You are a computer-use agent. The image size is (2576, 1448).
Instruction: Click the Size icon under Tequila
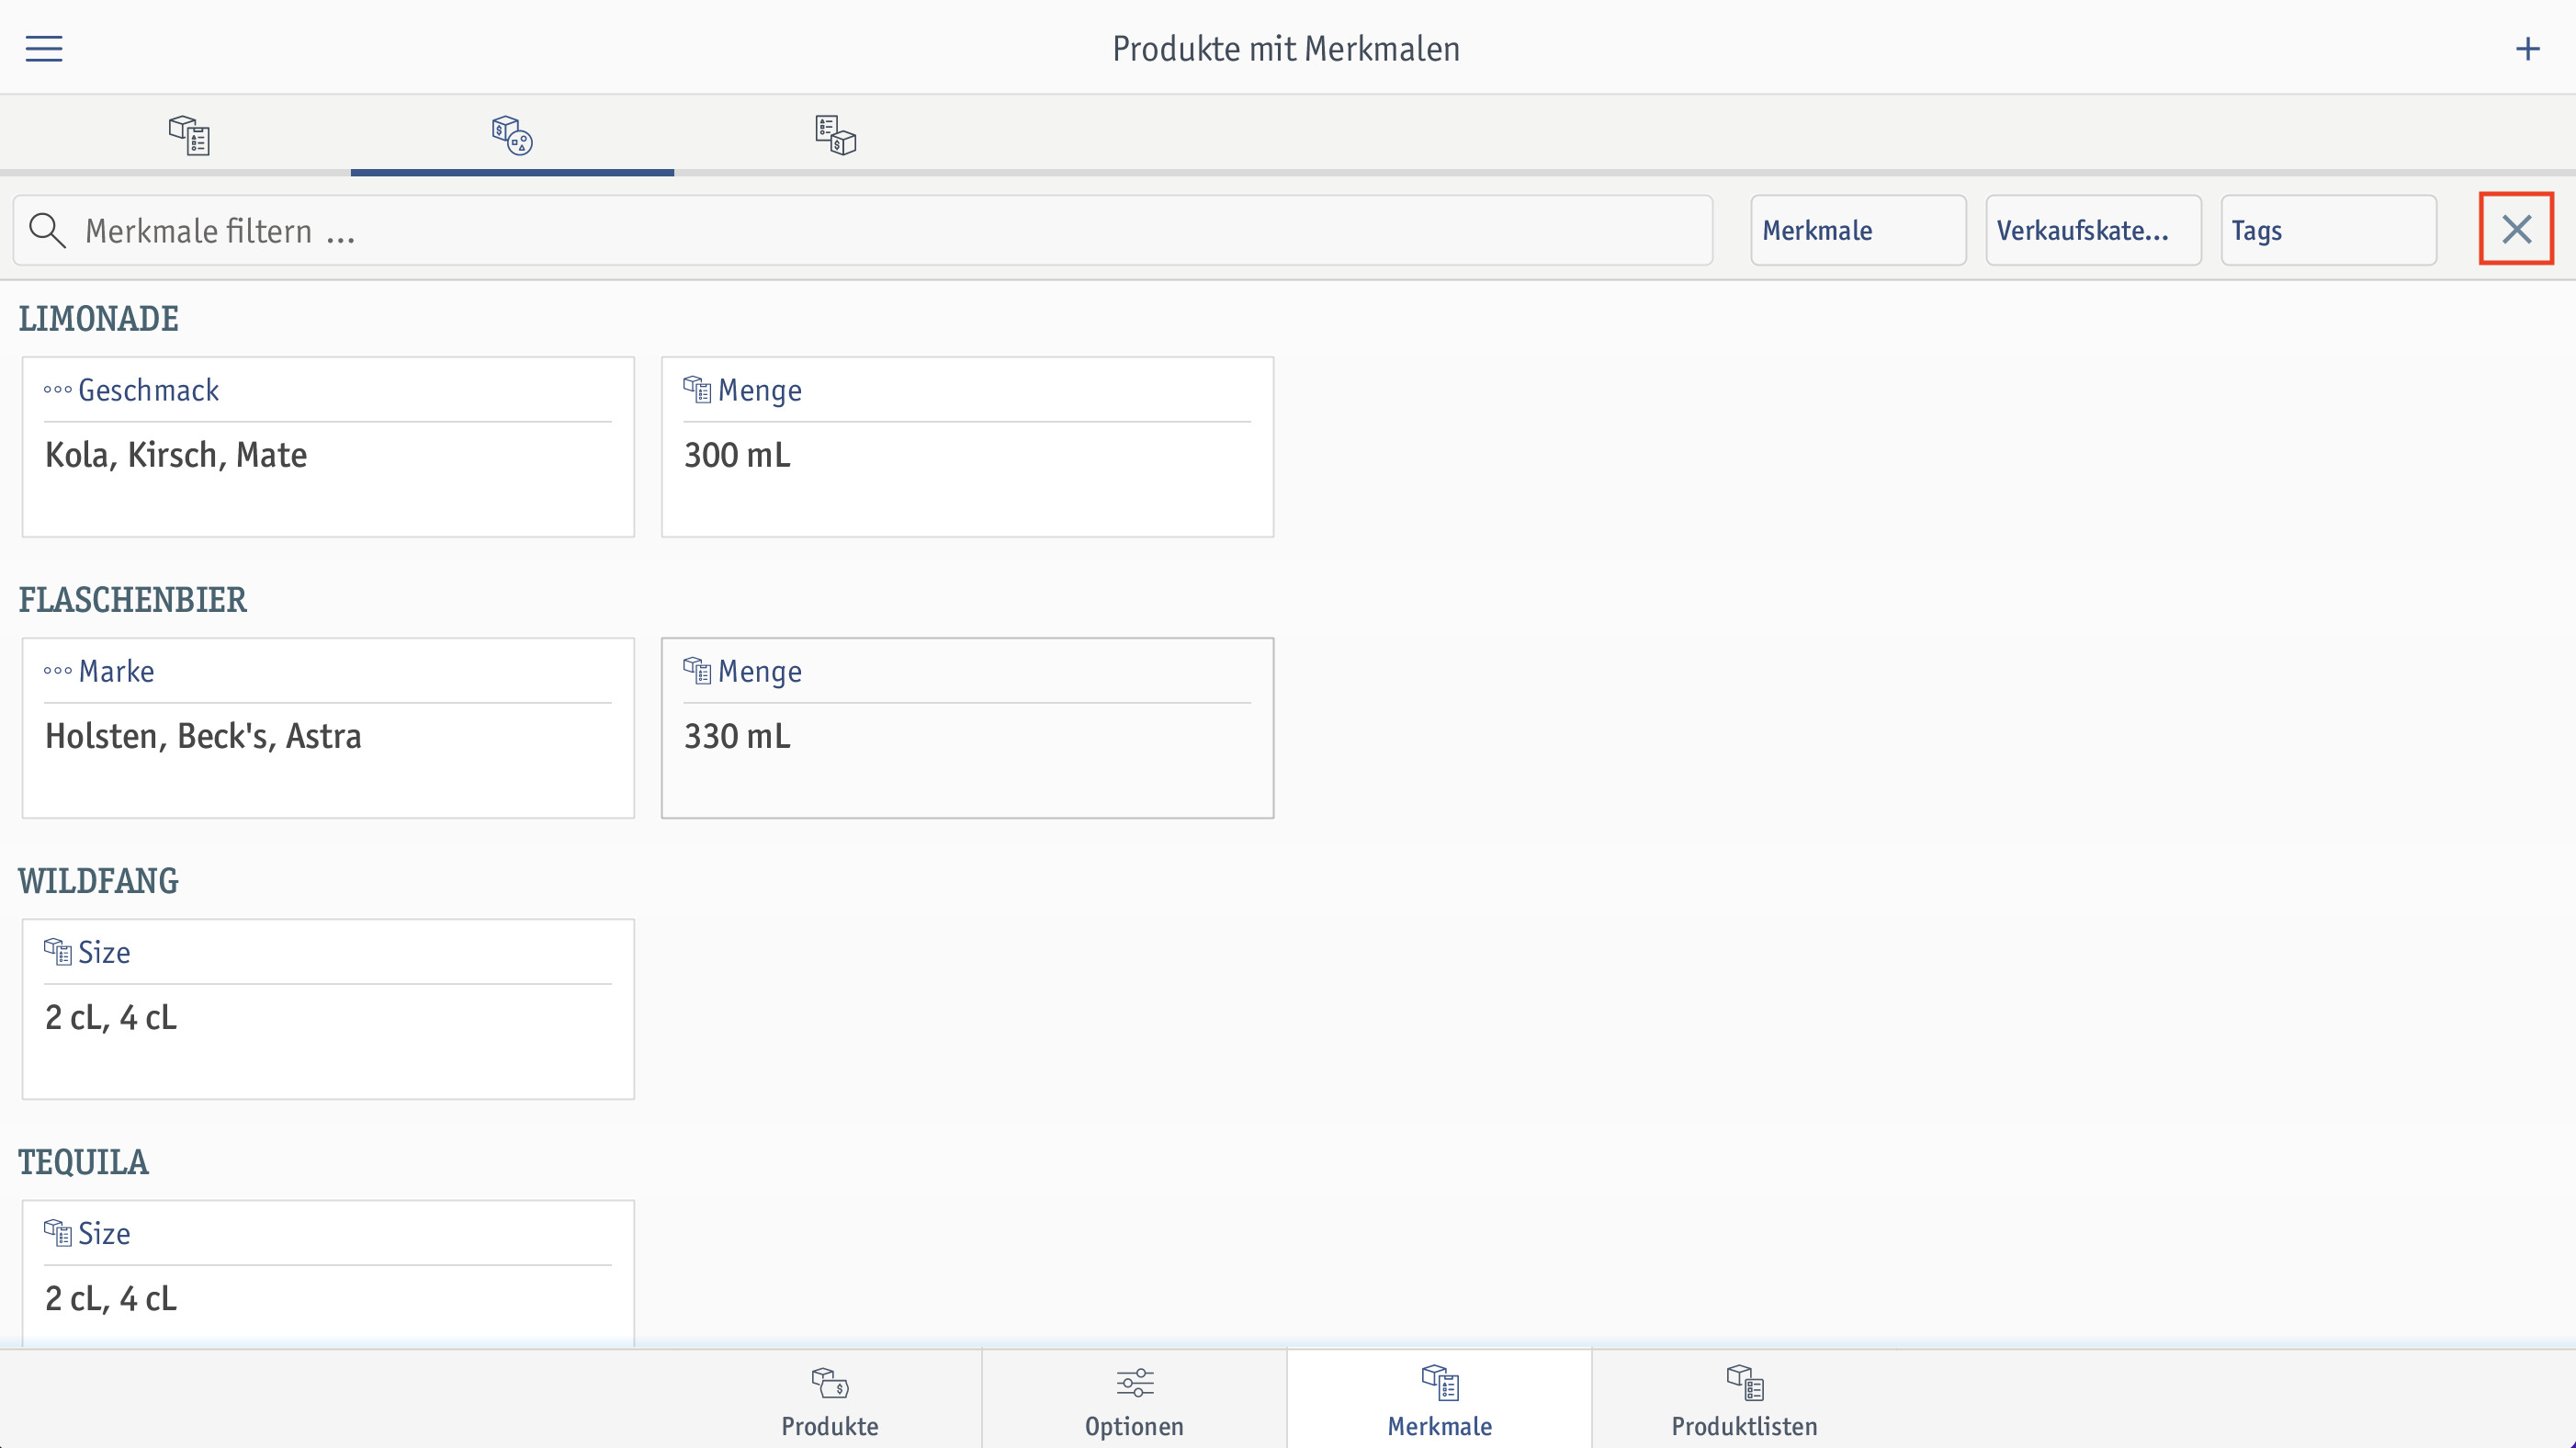[x=58, y=1232]
